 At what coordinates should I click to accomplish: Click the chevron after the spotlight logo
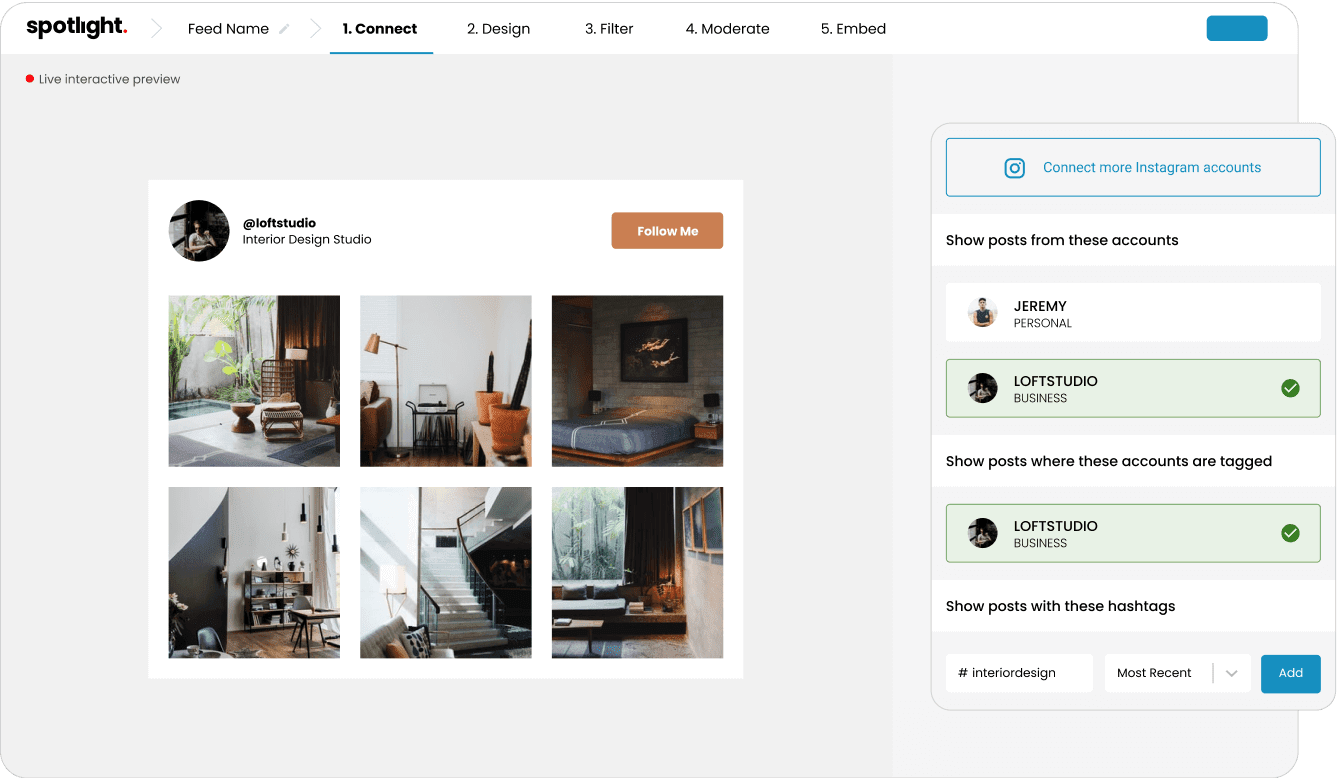155,28
